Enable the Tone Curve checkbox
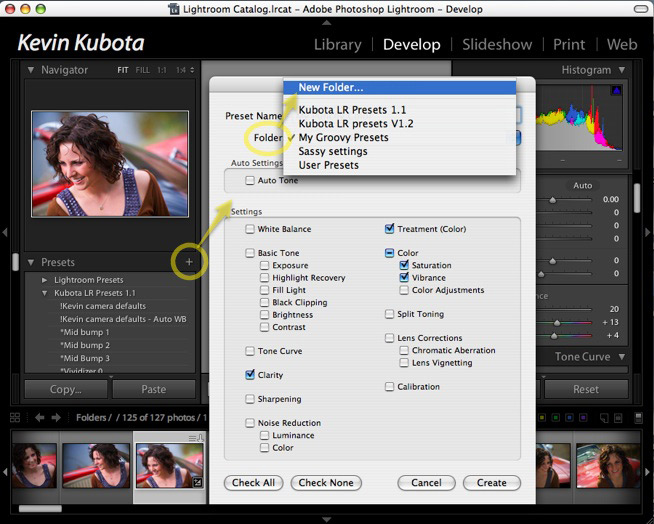This screenshot has width=654, height=524. click(x=250, y=351)
